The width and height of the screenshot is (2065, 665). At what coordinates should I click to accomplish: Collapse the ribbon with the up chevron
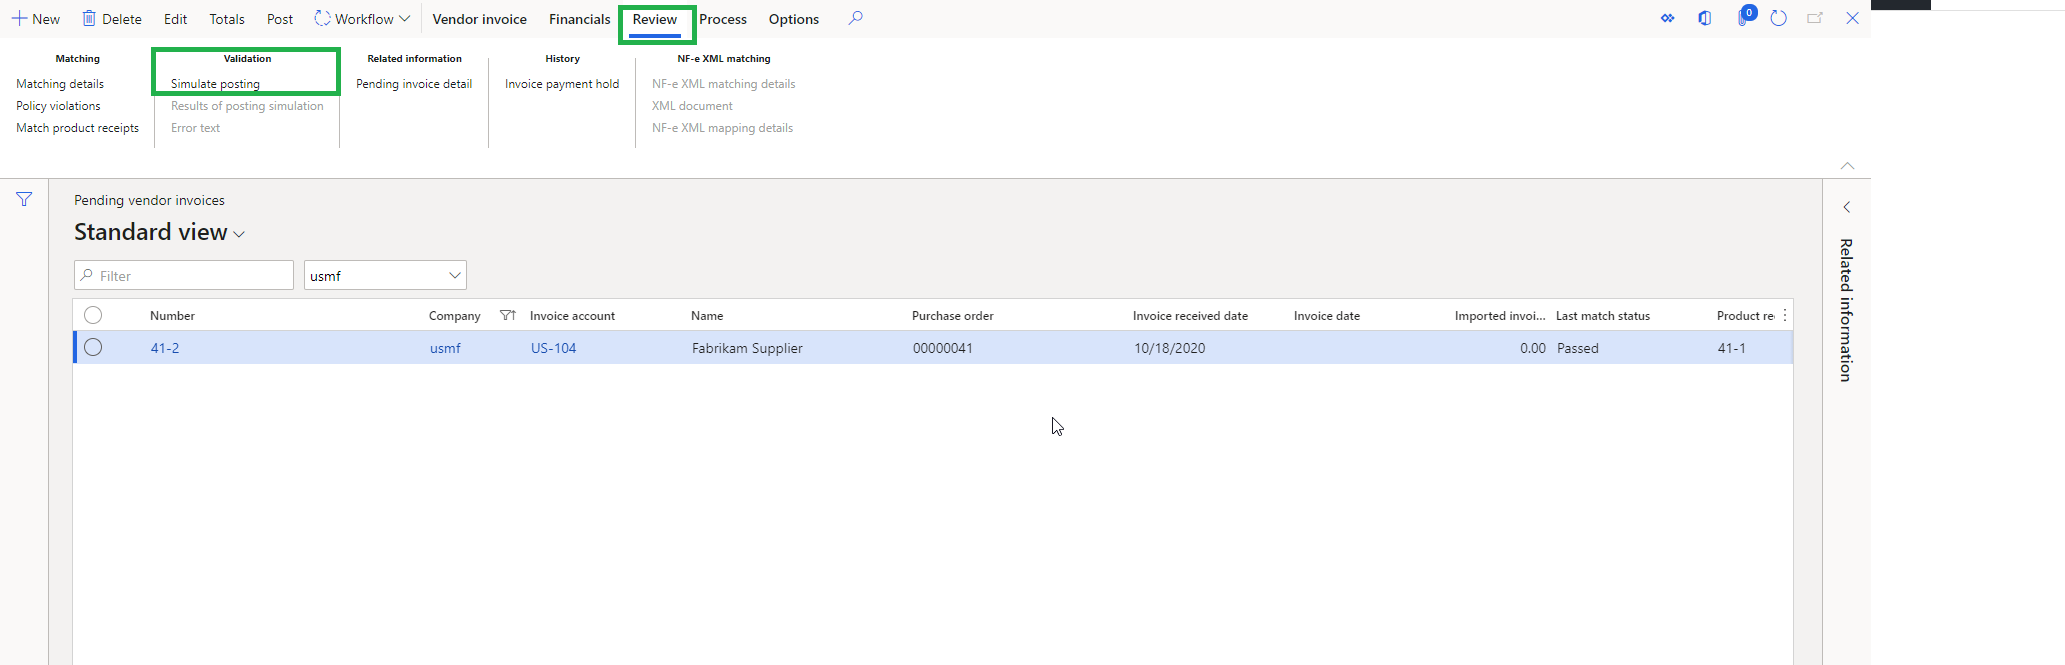click(x=1847, y=166)
